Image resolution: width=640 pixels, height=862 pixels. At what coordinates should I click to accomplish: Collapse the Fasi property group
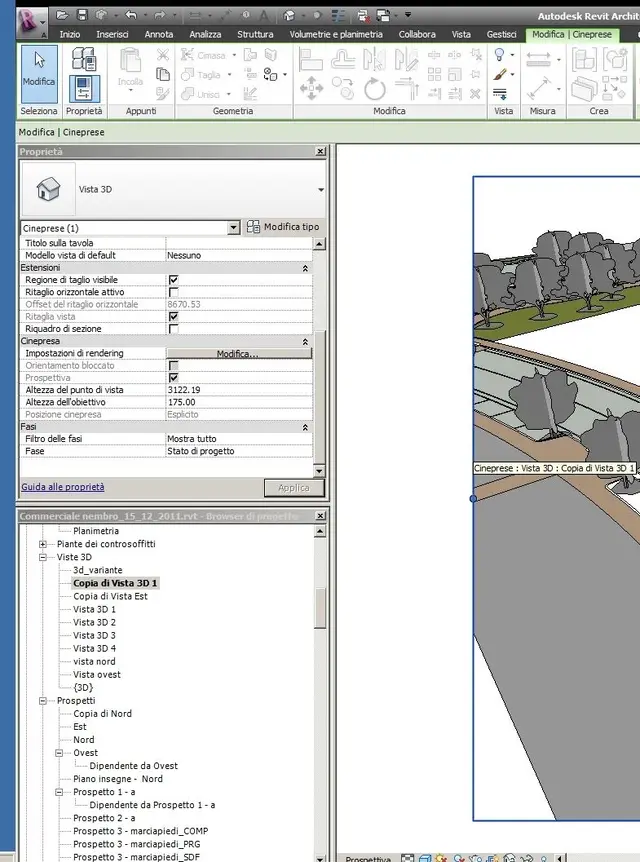(x=305, y=427)
